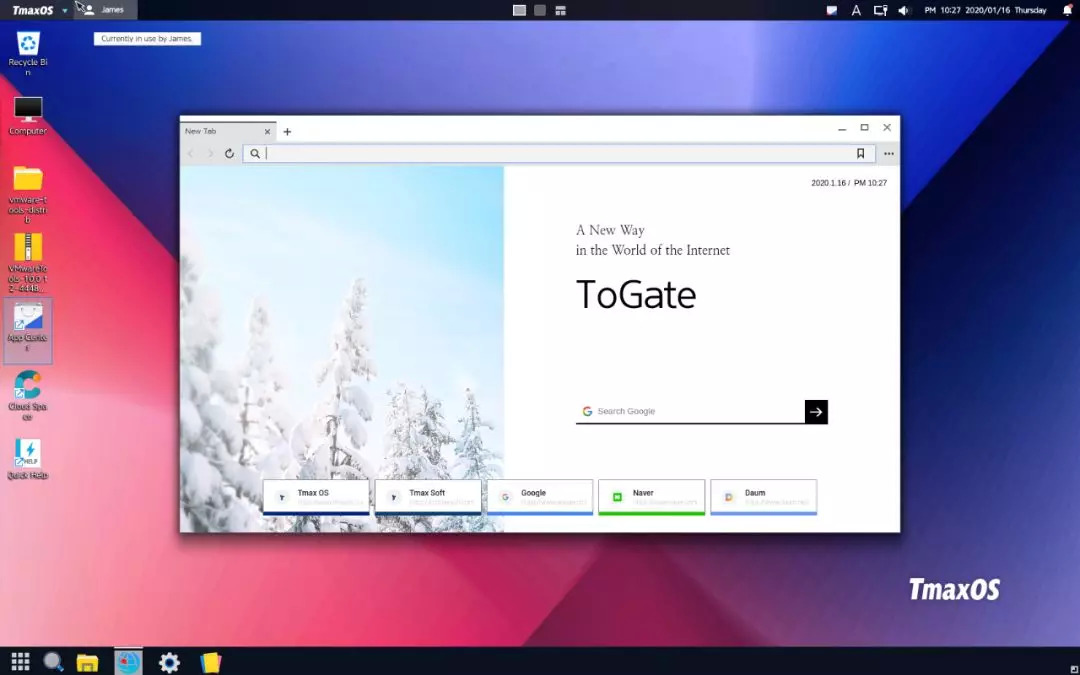Click the browser reload button
This screenshot has height=675, width=1080.
coord(229,154)
